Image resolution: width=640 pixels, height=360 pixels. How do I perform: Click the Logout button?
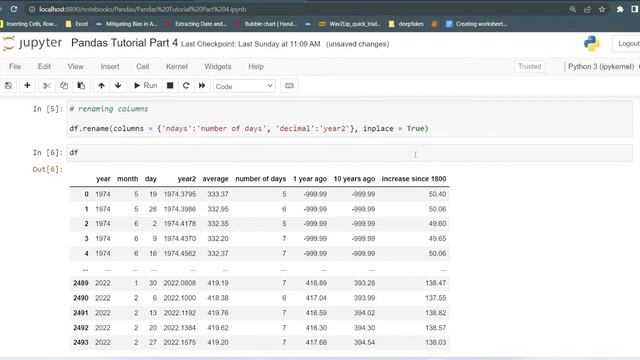pyautogui.click(x=628, y=44)
